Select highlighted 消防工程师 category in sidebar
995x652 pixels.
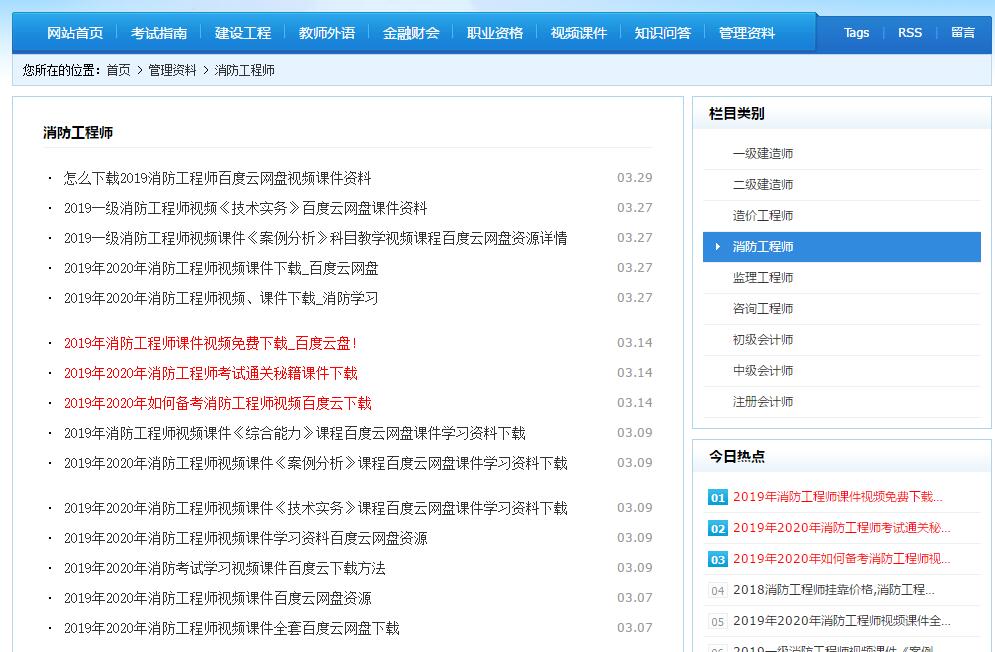841,247
